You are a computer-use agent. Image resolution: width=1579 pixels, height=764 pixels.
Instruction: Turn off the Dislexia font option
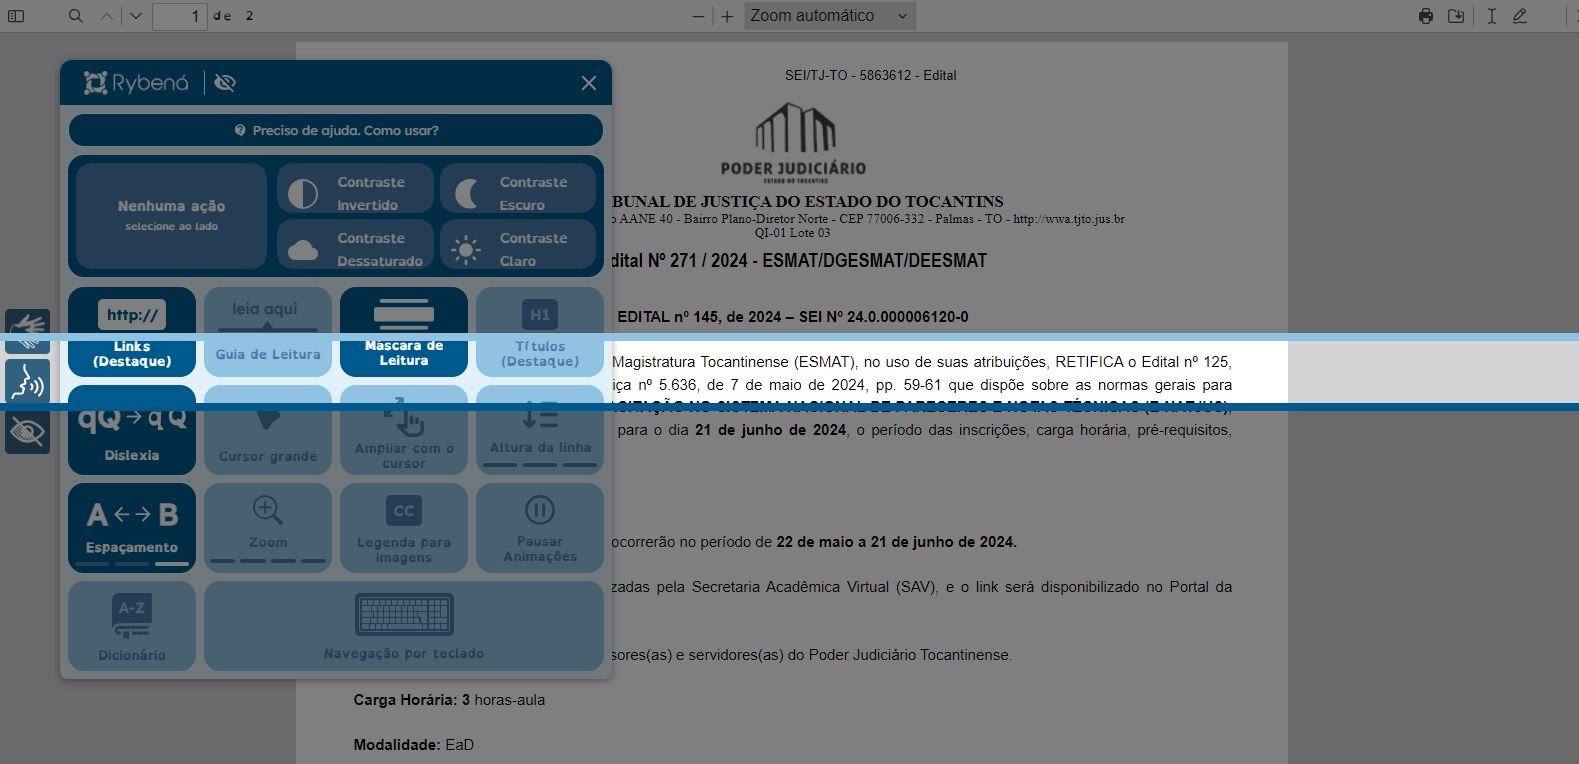132,430
